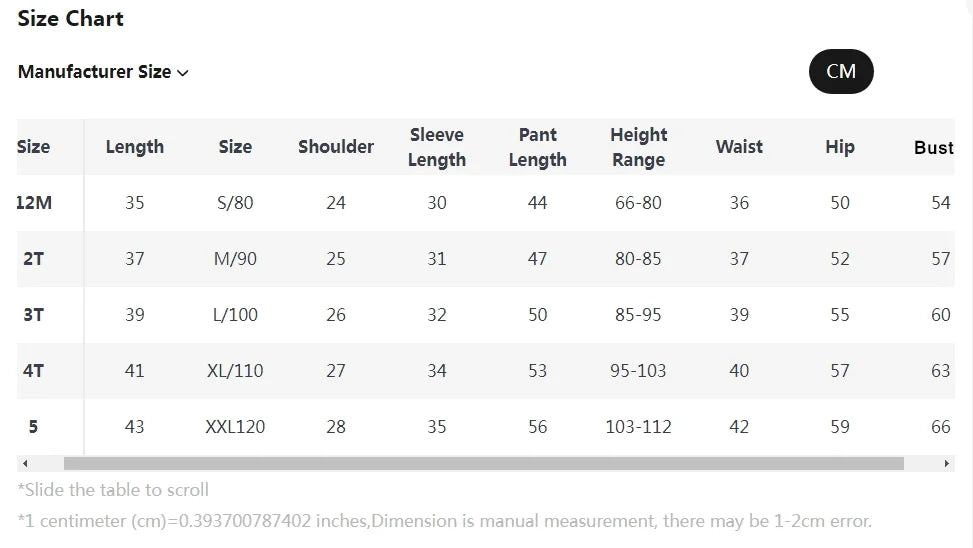Select the Hip column header
Image resolution: width=973 pixels, height=548 pixels.
pyautogui.click(x=840, y=147)
